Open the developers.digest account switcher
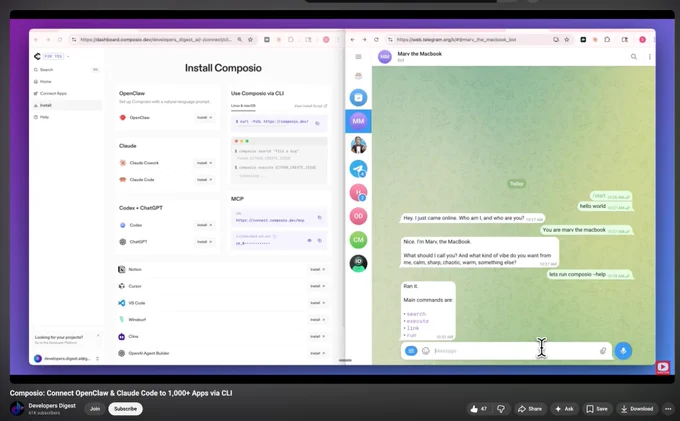Image resolution: width=680 pixels, height=421 pixels. coord(67,359)
